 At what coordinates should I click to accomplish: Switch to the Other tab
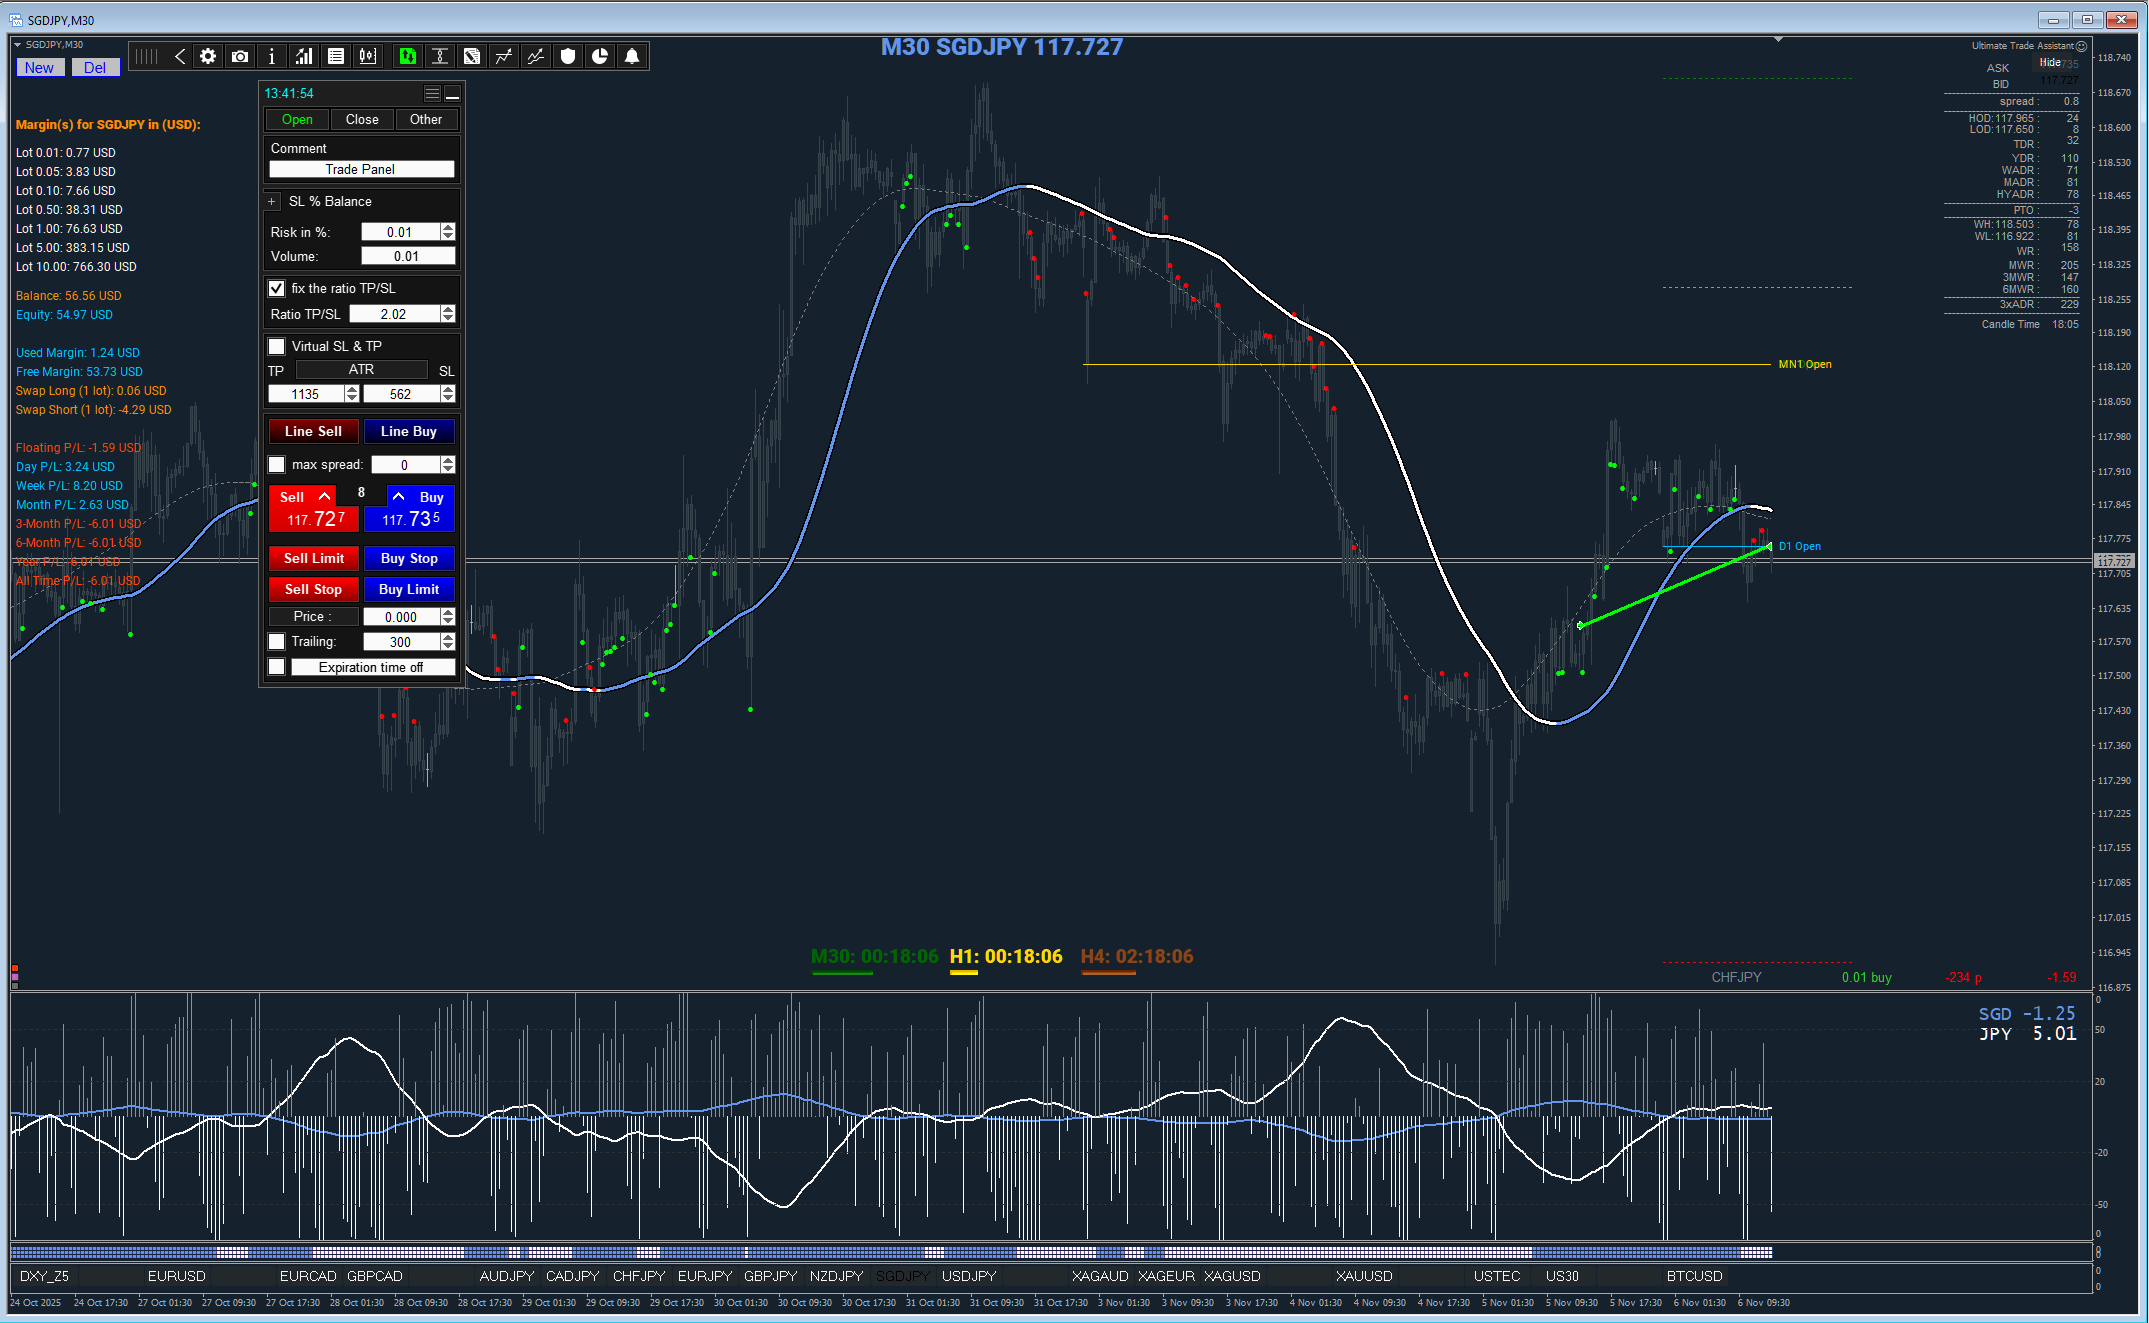point(425,119)
